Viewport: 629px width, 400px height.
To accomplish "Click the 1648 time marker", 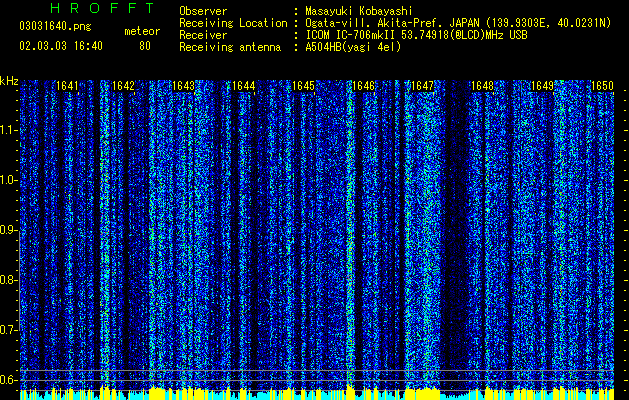I will [483, 86].
